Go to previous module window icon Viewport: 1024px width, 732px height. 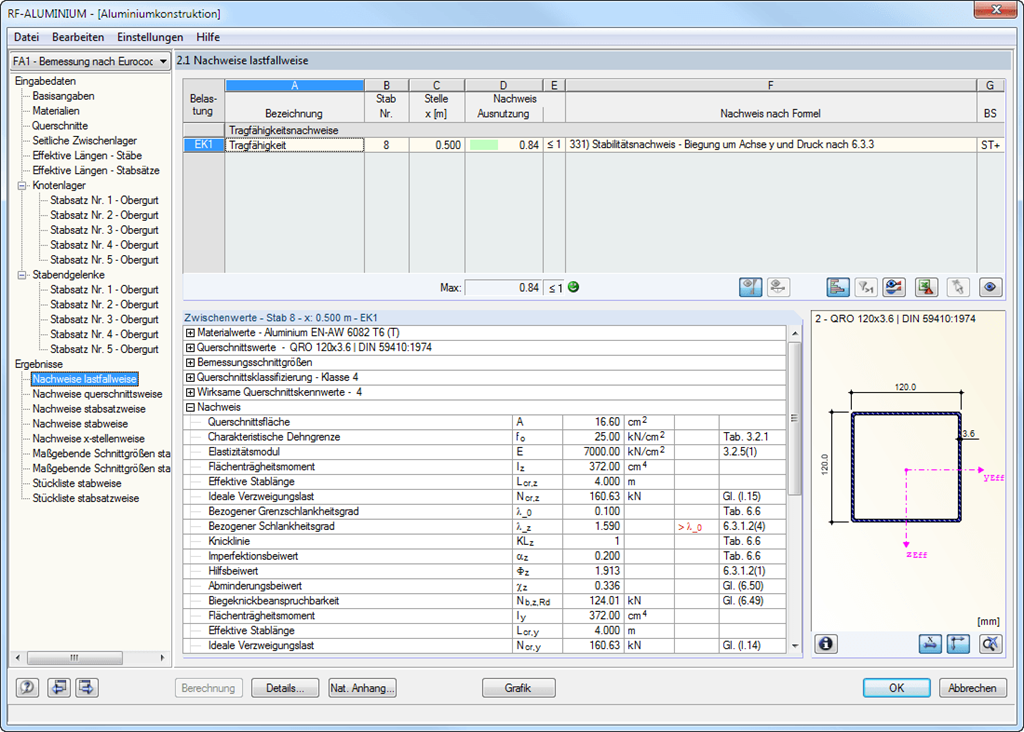pos(59,688)
